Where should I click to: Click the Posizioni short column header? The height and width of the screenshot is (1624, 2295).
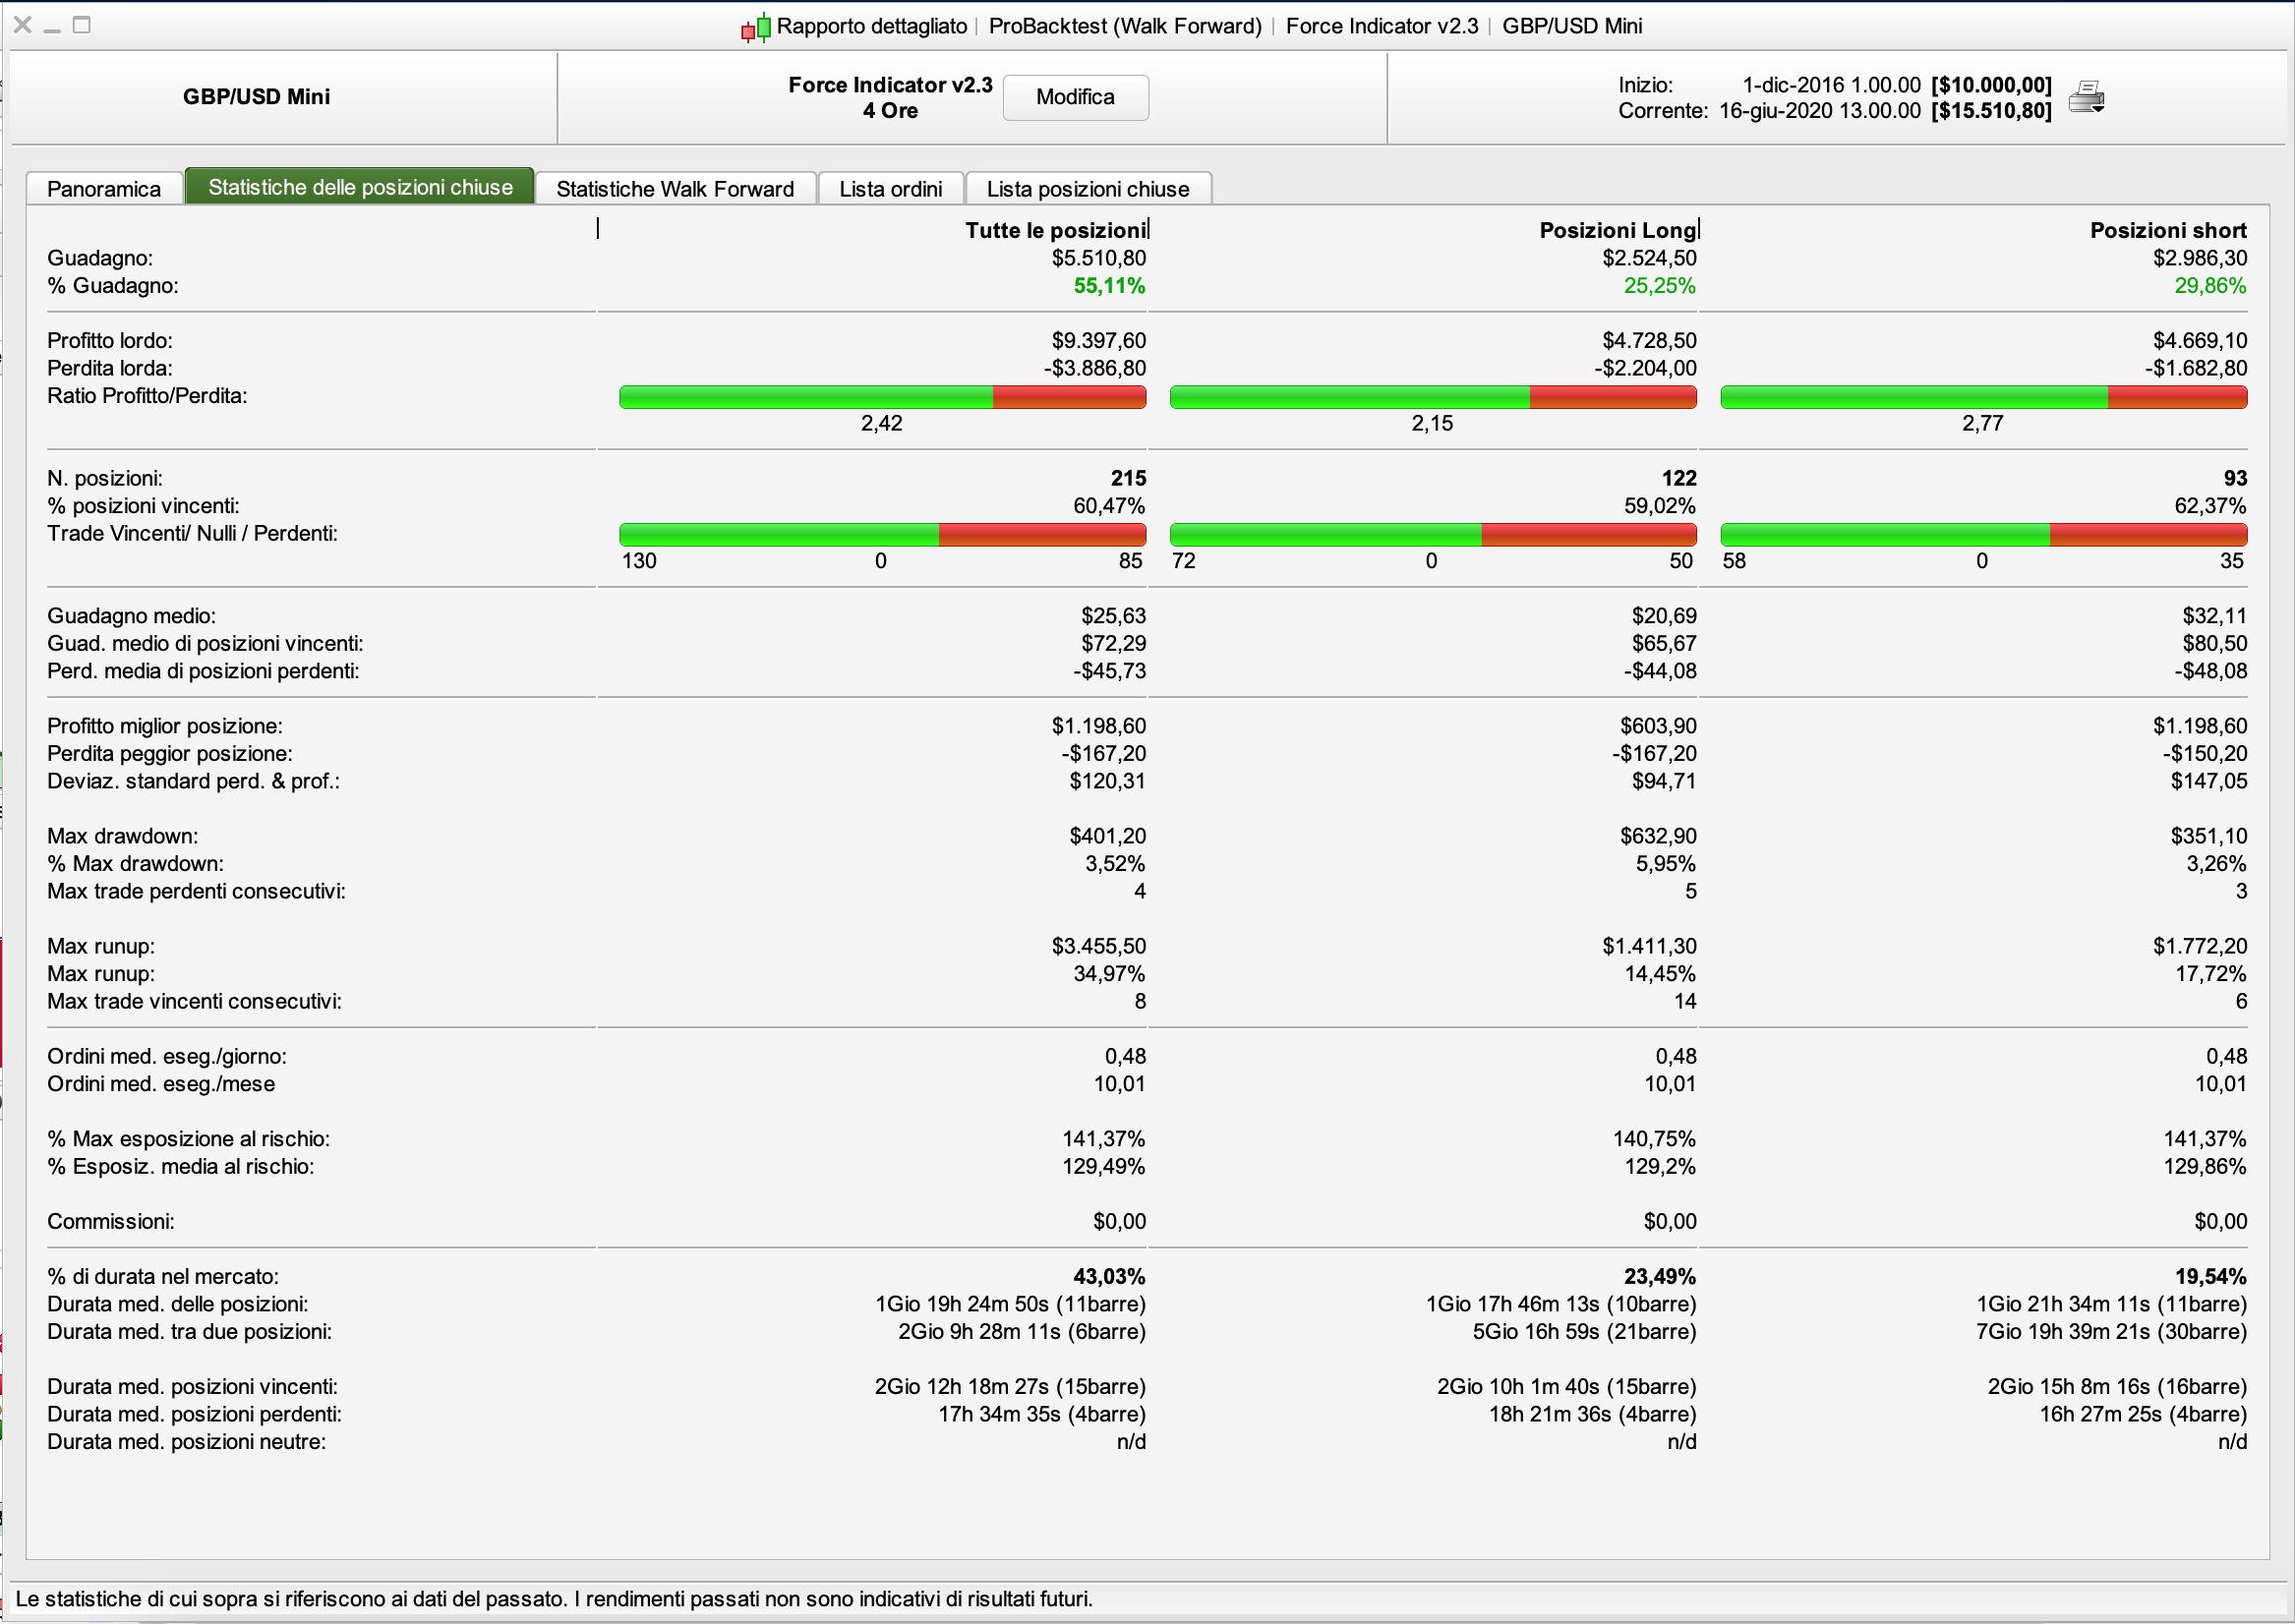click(2167, 230)
